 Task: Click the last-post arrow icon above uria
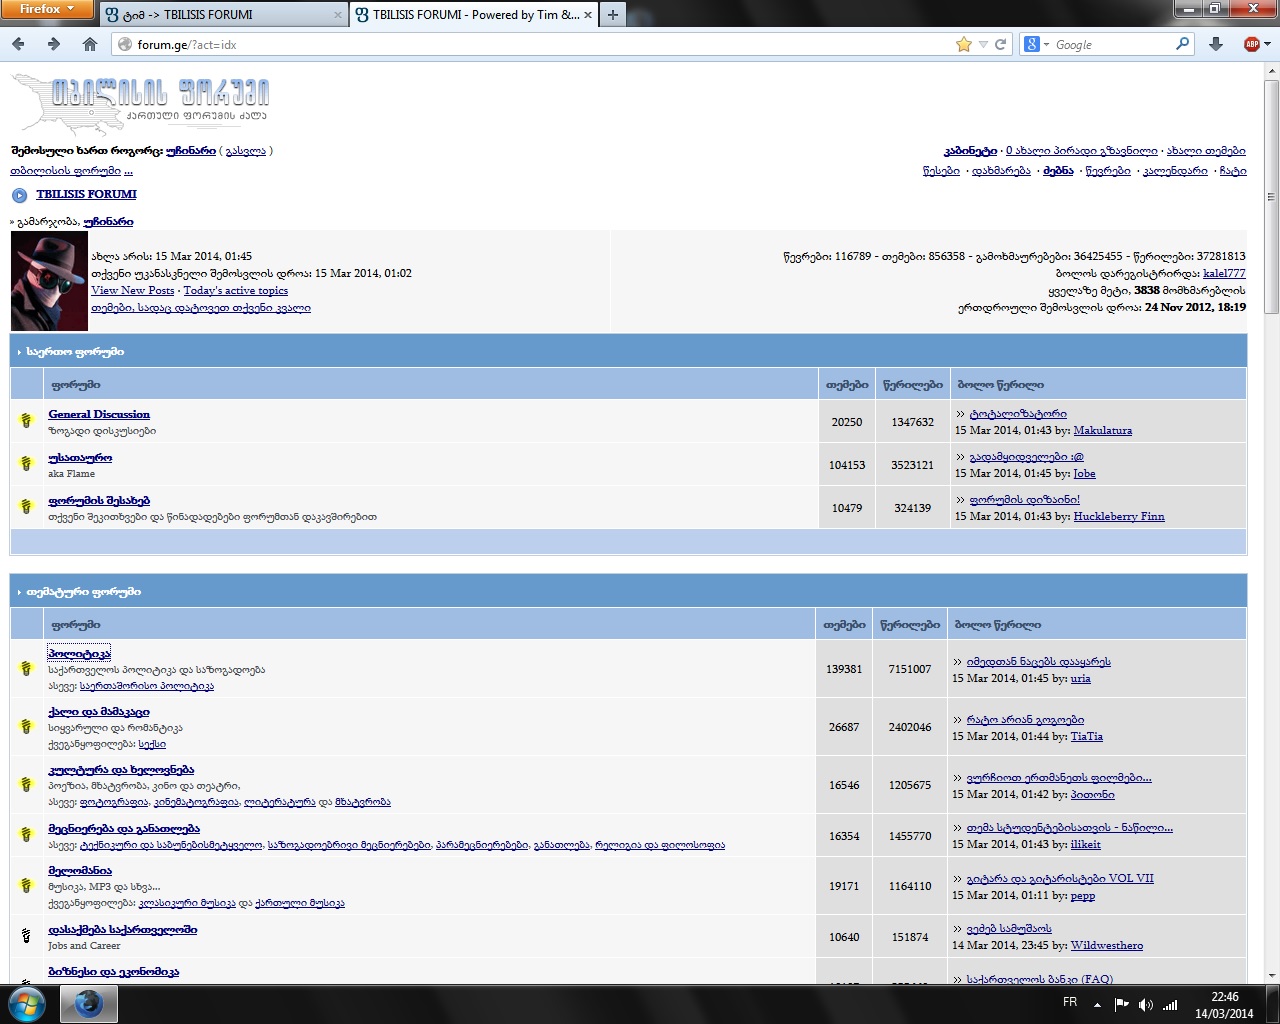(x=957, y=662)
